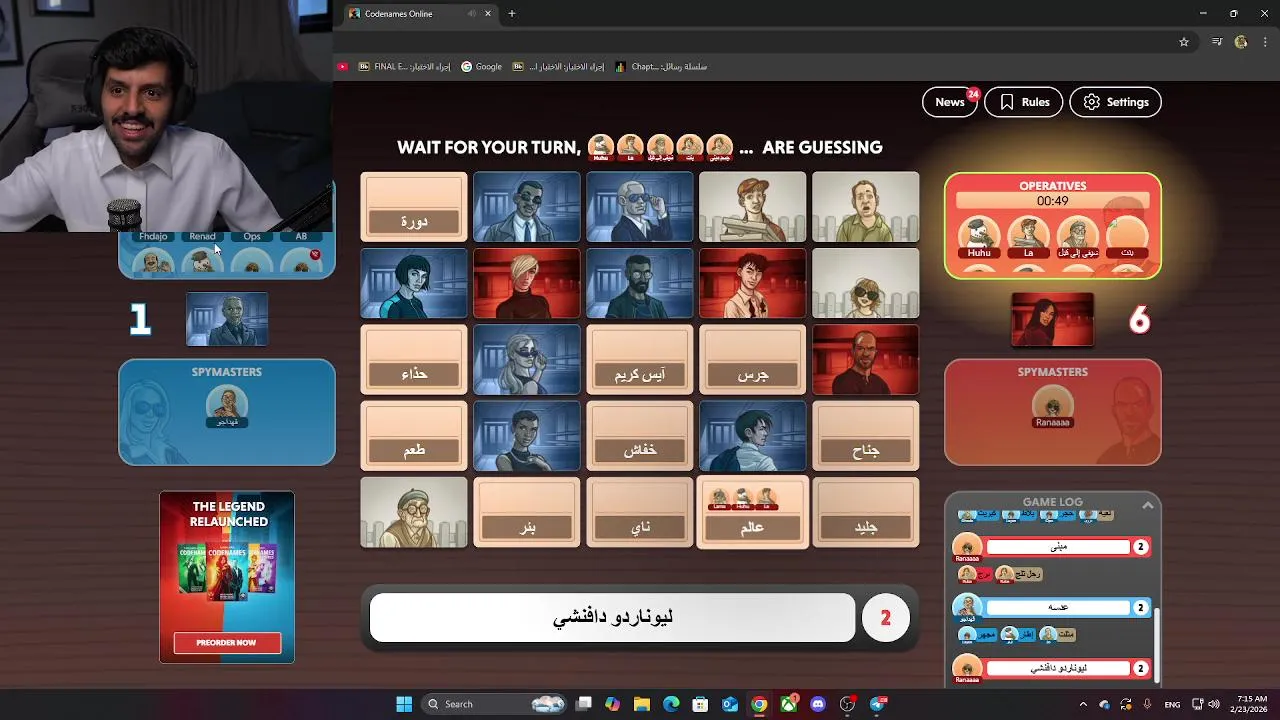Click the مبنى clue entry in Game Log
The width and height of the screenshot is (1280, 720).
(x=1059, y=547)
